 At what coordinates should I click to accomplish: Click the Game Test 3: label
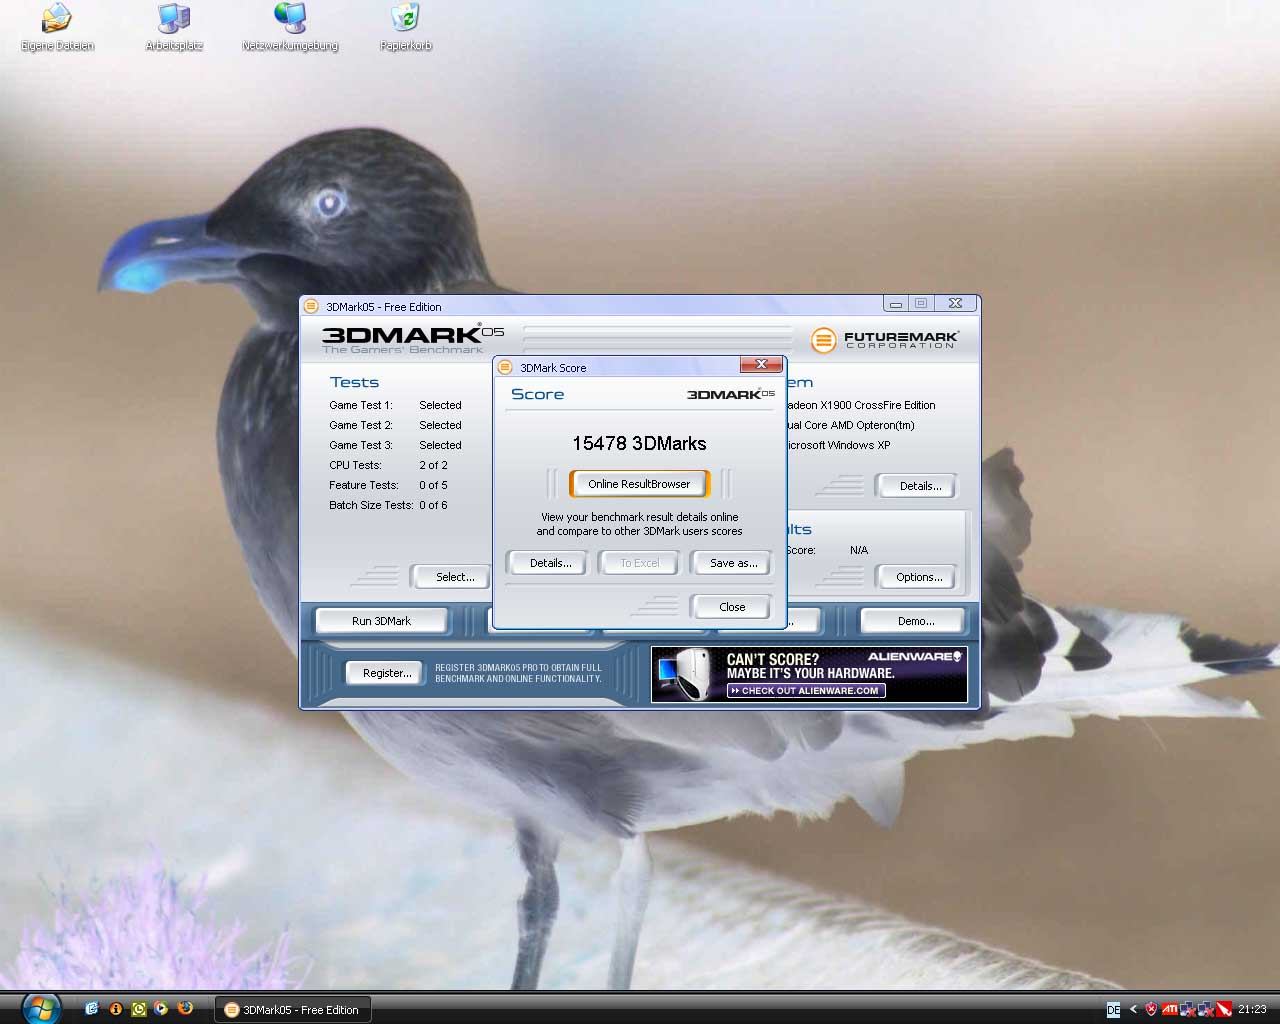point(361,445)
